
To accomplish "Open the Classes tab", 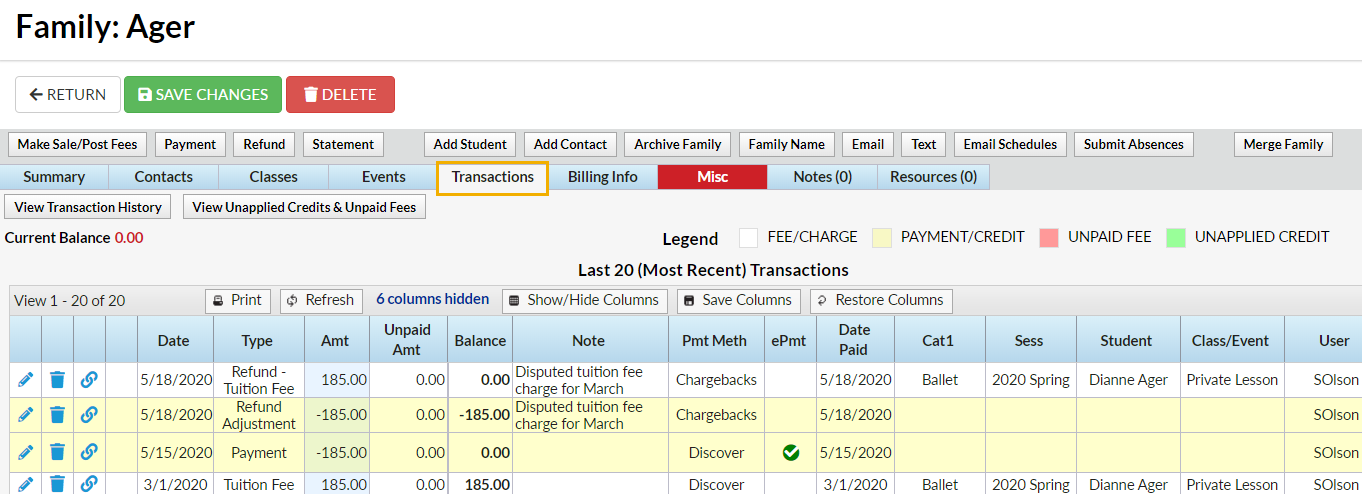I will [274, 177].
